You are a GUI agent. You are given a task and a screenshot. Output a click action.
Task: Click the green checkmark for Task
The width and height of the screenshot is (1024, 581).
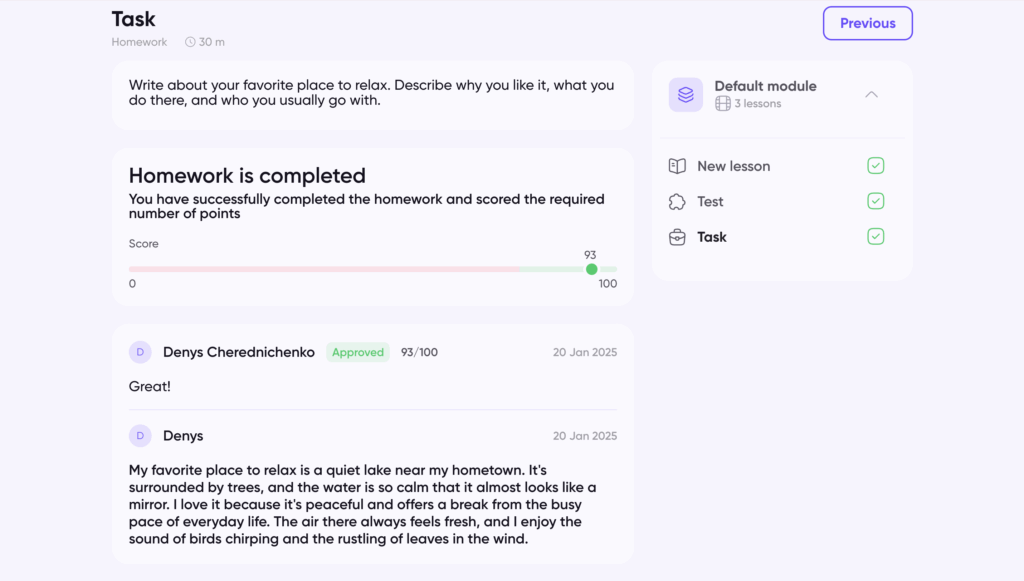pos(876,237)
